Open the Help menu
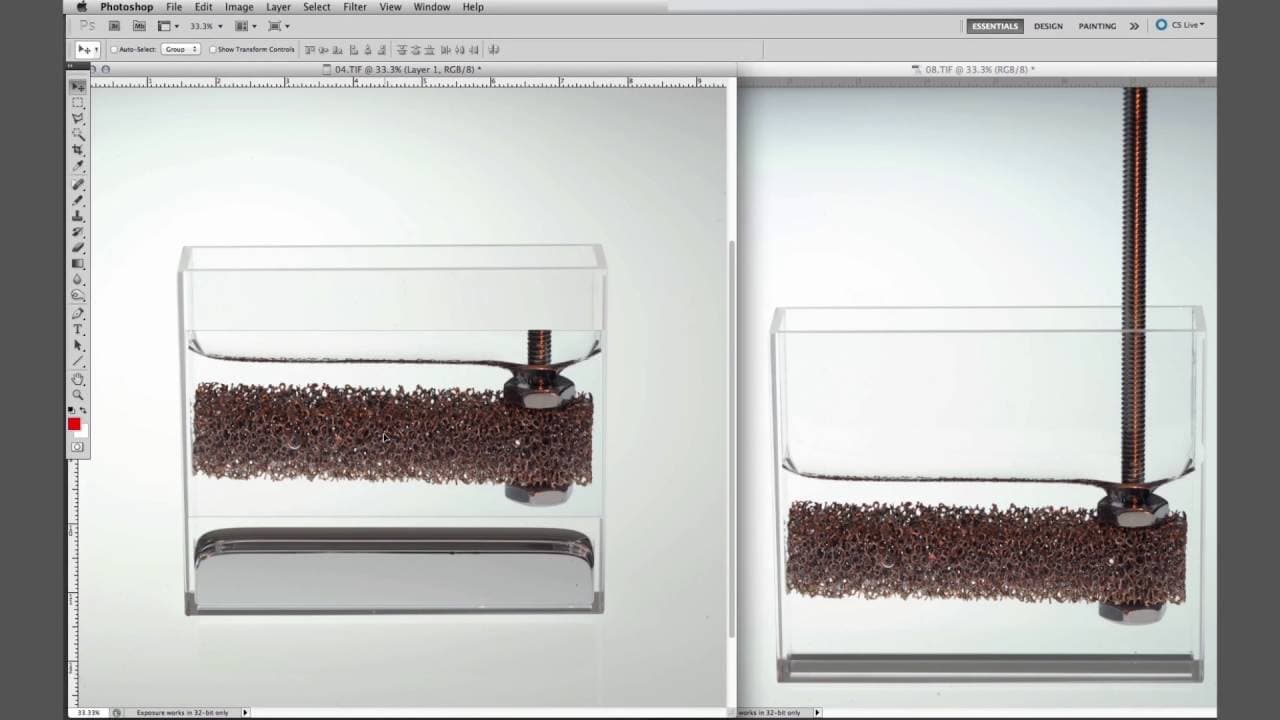This screenshot has height=720, width=1280. tap(473, 7)
